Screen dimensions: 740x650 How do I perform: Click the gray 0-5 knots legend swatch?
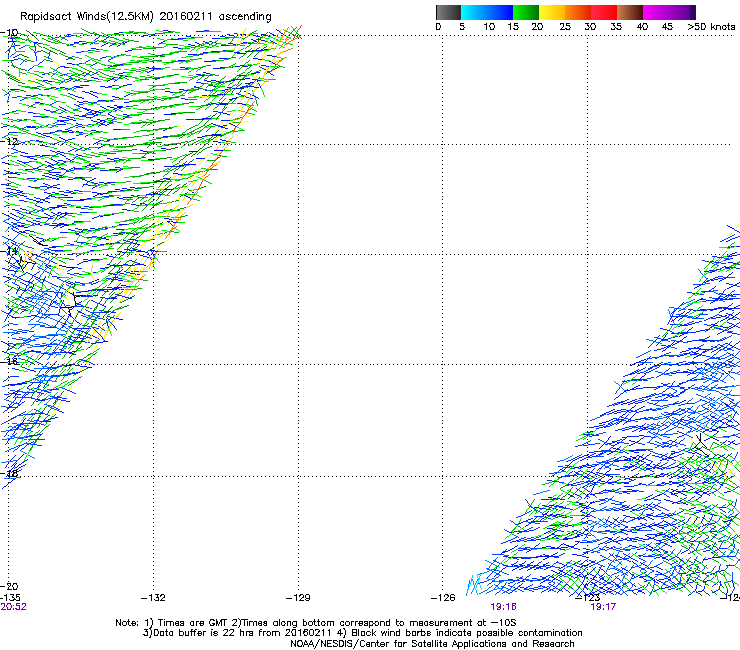448,12
